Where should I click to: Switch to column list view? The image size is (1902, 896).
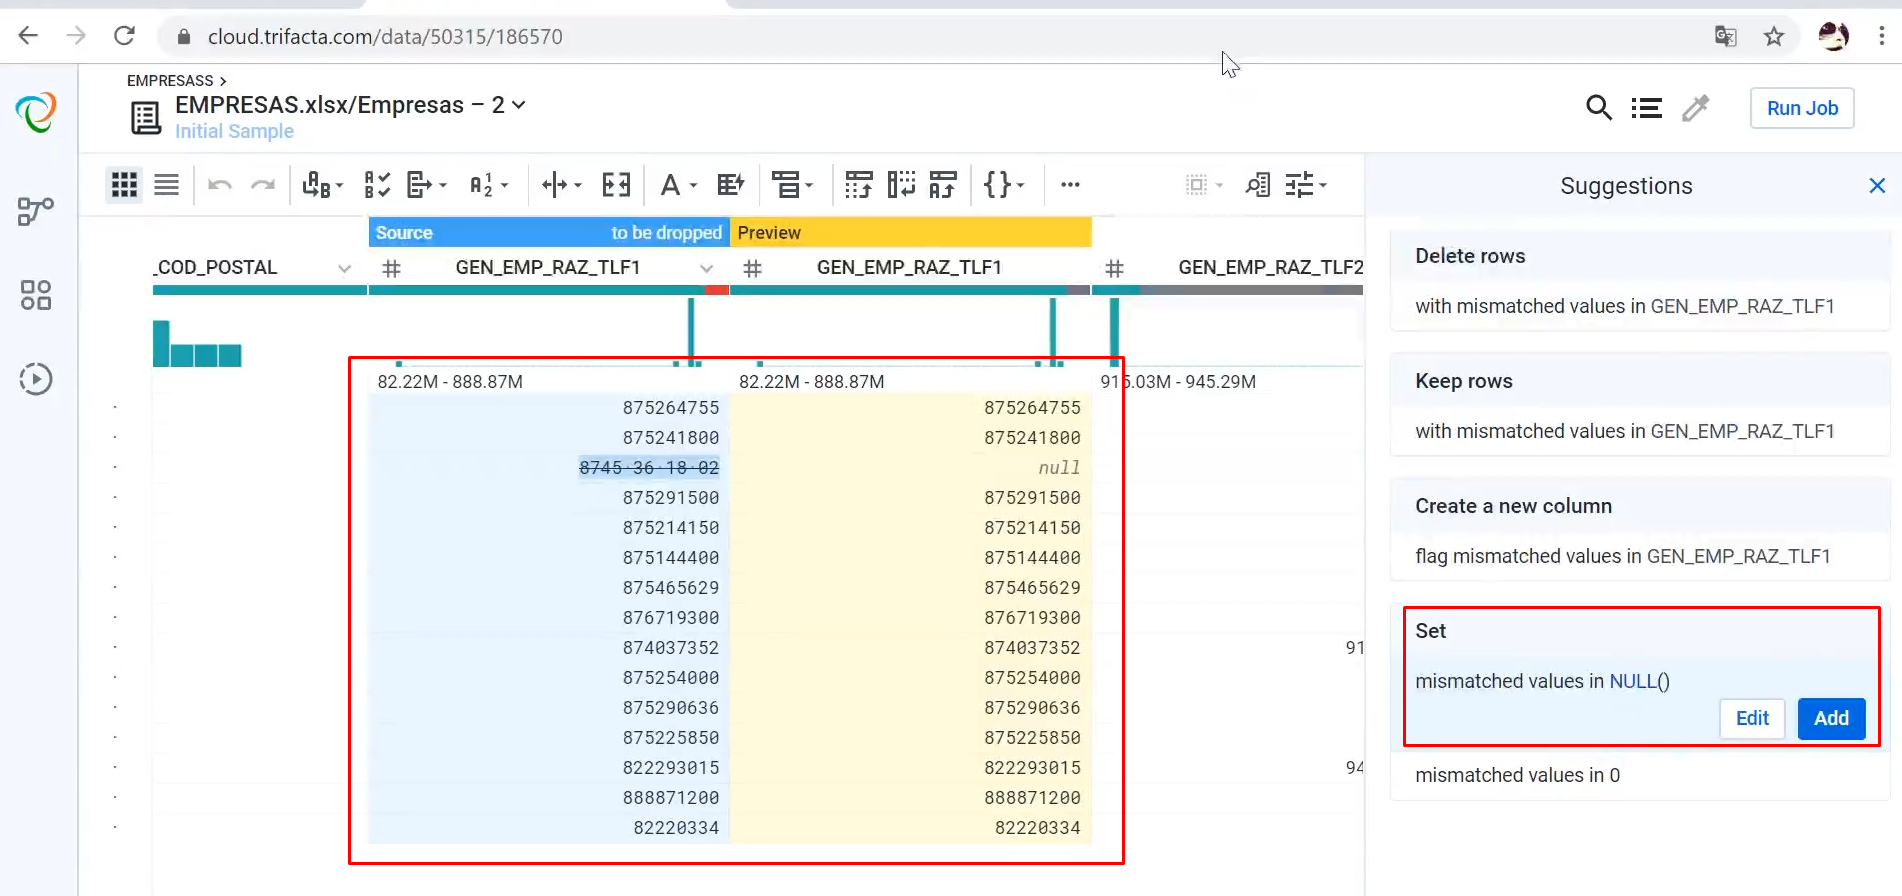pos(166,185)
